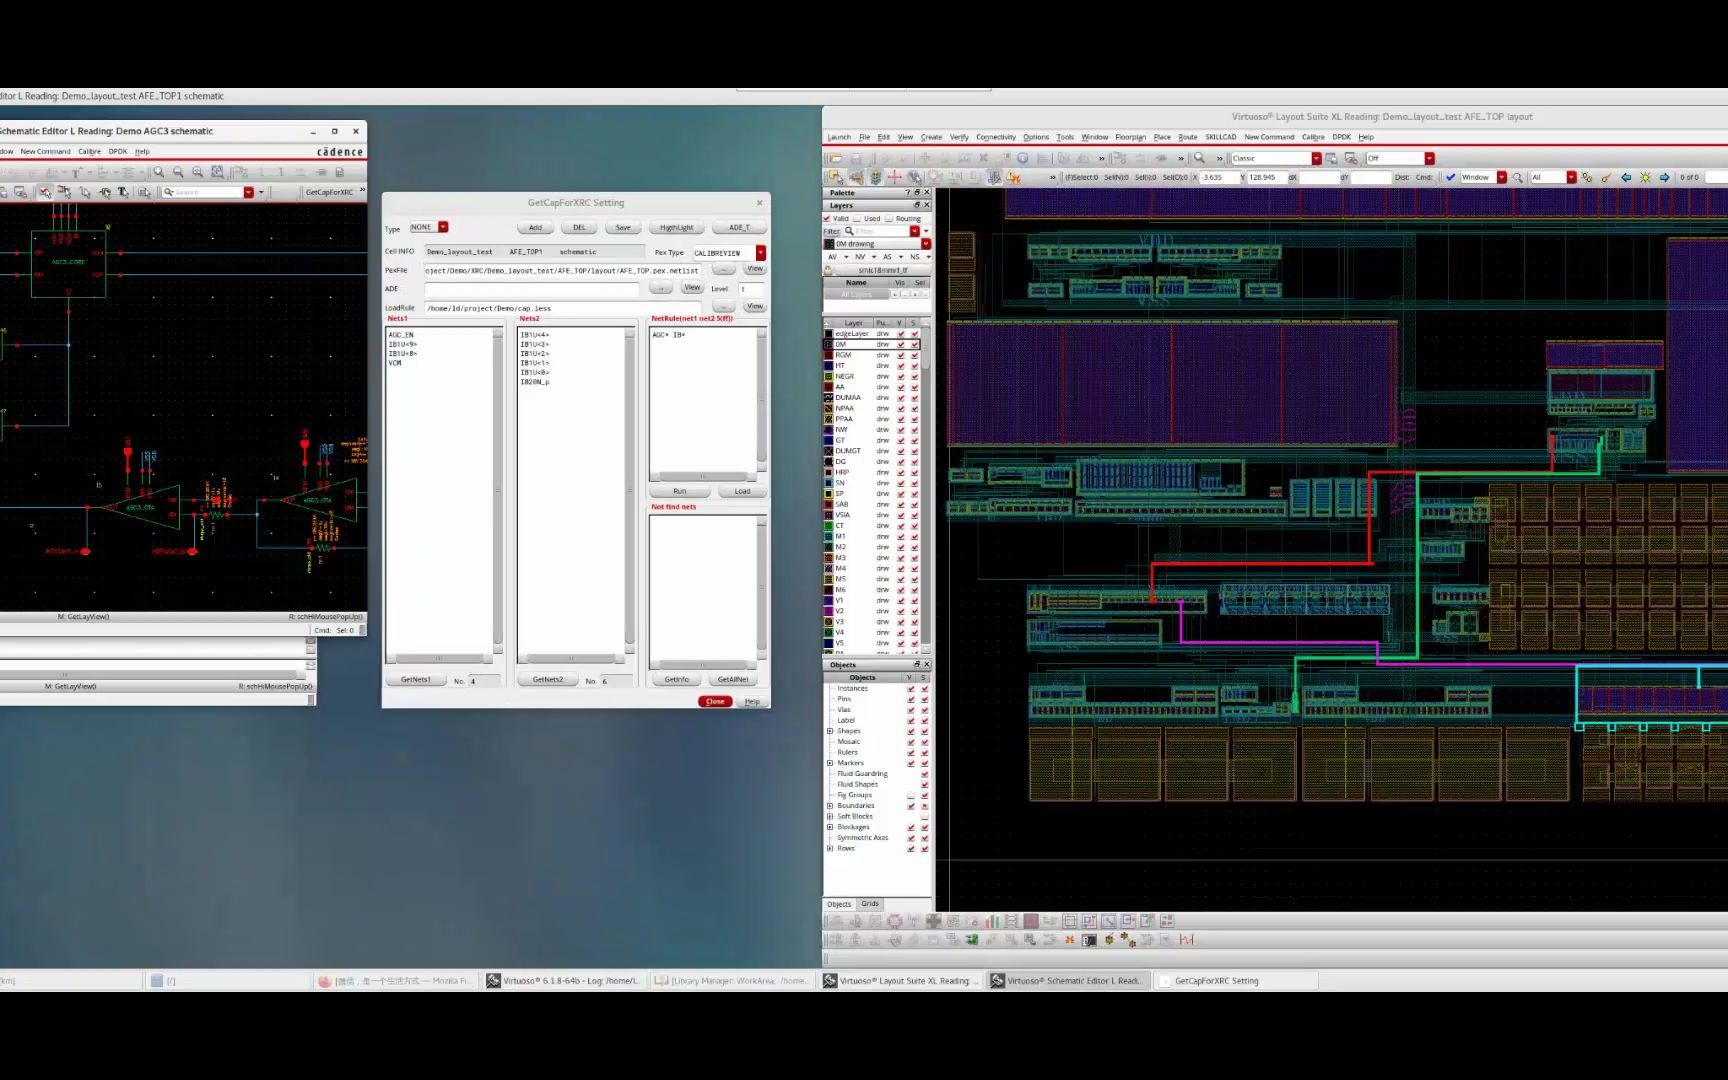
Task: Click the blue checkmark icon before Window field
Action: click(x=1451, y=177)
